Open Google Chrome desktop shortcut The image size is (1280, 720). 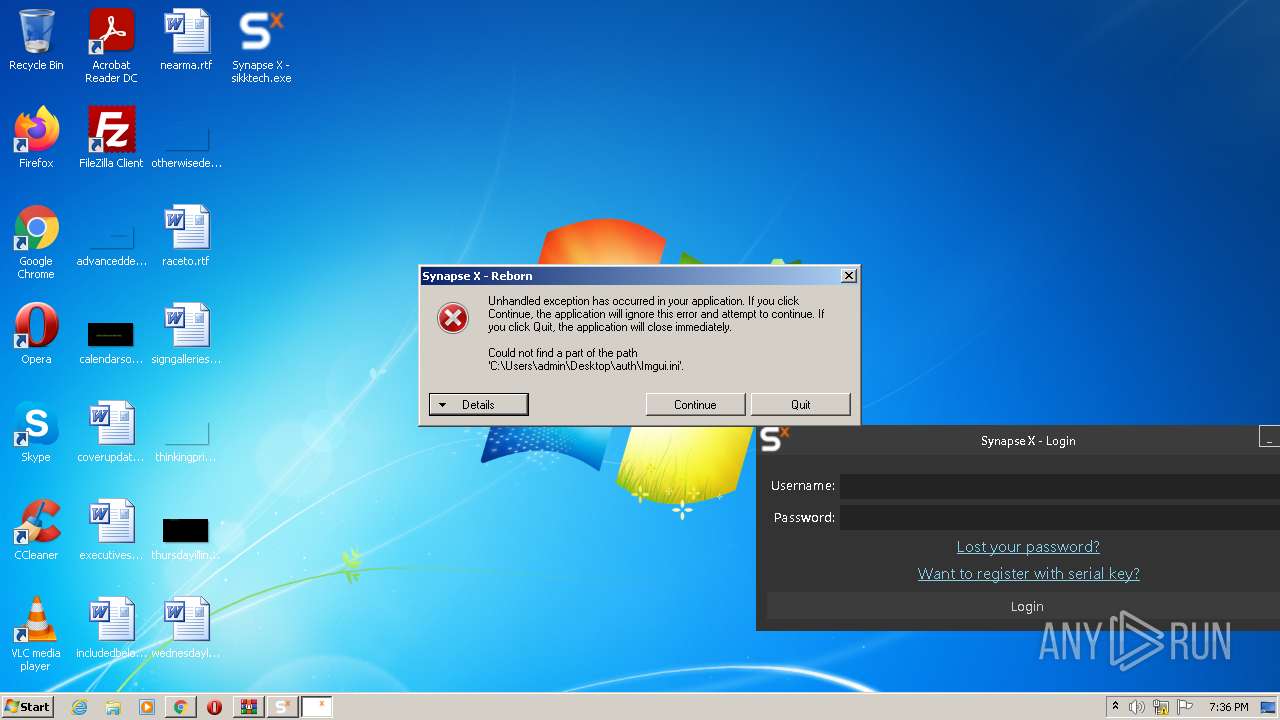click(x=36, y=242)
